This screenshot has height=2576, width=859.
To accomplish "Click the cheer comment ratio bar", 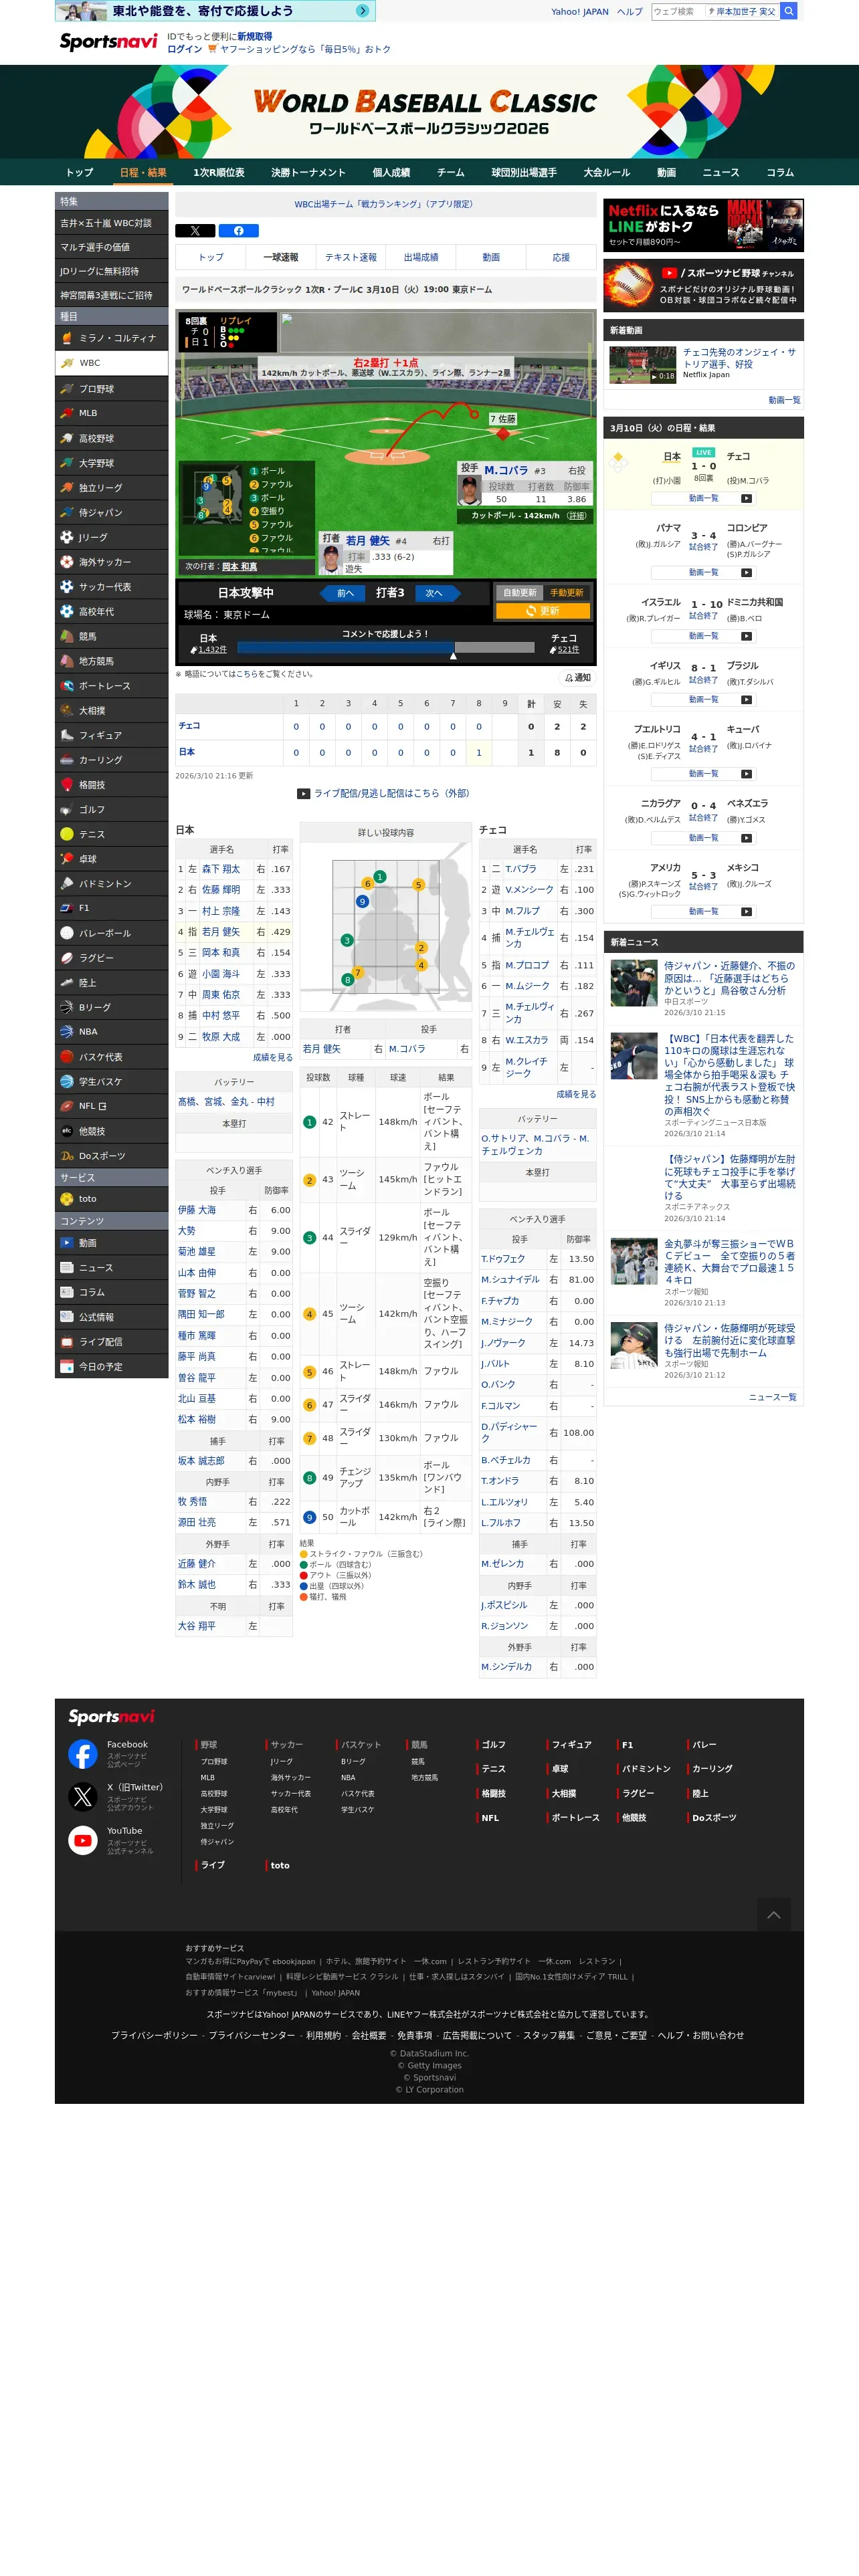I will tap(386, 648).
